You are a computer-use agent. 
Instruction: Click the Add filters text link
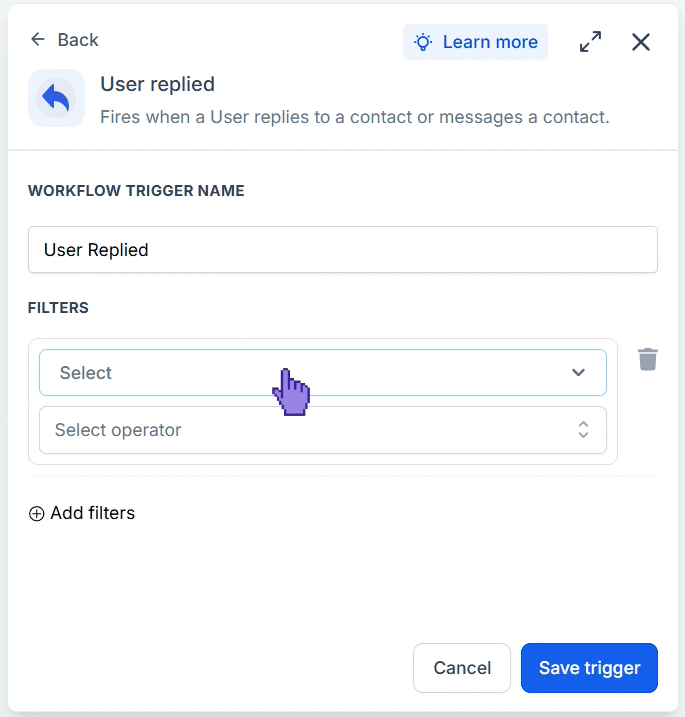click(93, 513)
